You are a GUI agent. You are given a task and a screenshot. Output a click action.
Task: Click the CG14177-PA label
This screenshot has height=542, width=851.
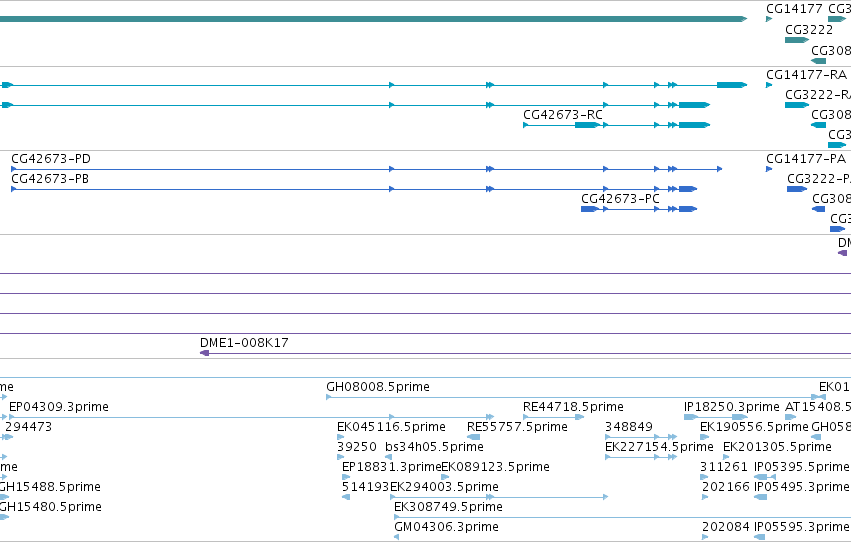coord(806,159)
